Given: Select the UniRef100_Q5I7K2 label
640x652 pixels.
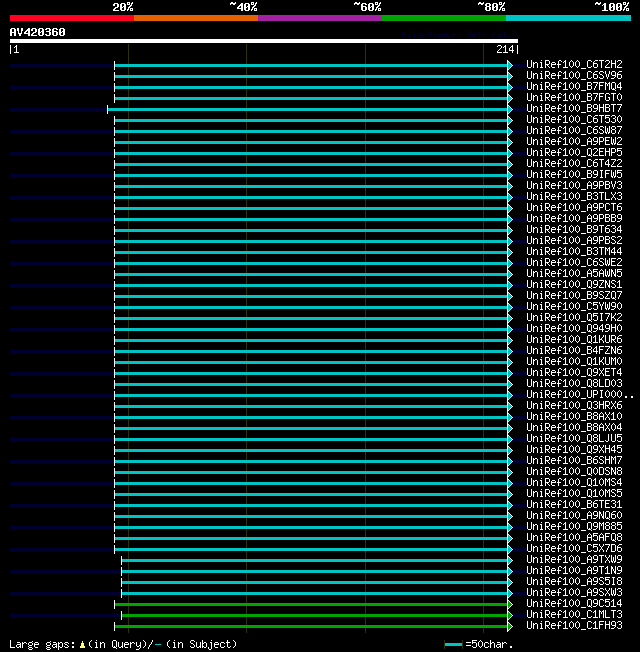Looking at the screenshot, I should (574, 318).
